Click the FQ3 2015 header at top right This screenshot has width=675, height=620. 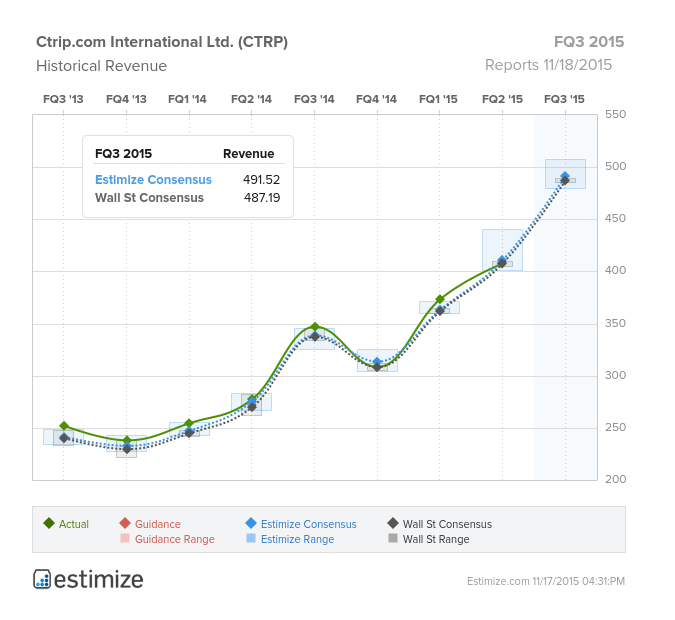click(589, 42)
